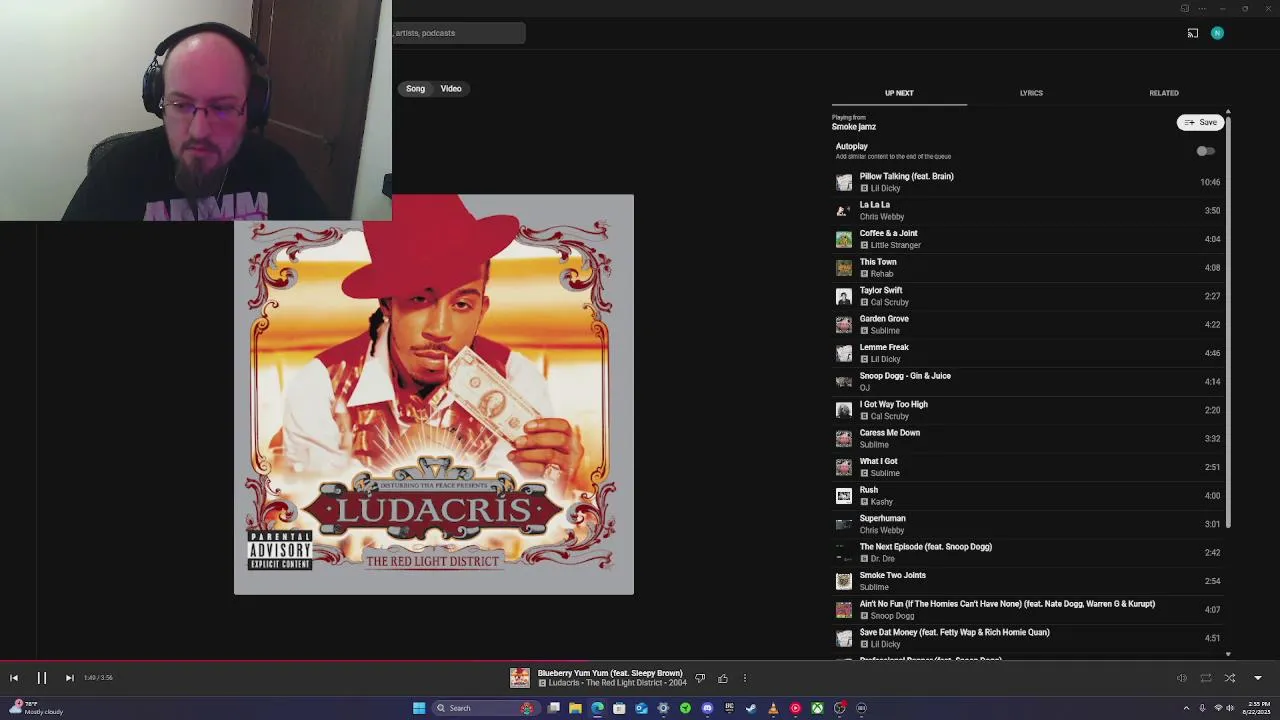The image size is (1280, 720).
Task: Open Epic Games Launcher from the taskbar
Action: pos(729,708)
